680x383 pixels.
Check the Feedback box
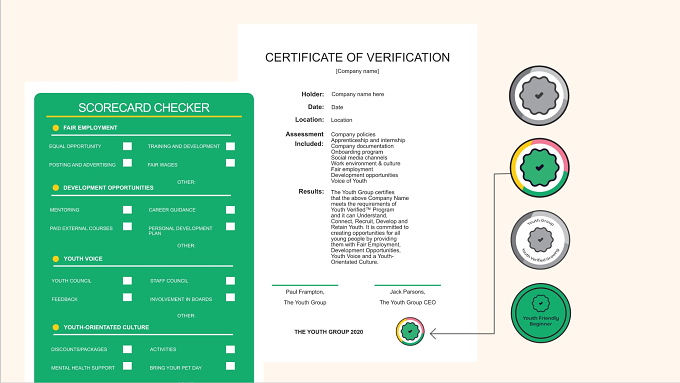pyautogui.click(x=127, y=297)
